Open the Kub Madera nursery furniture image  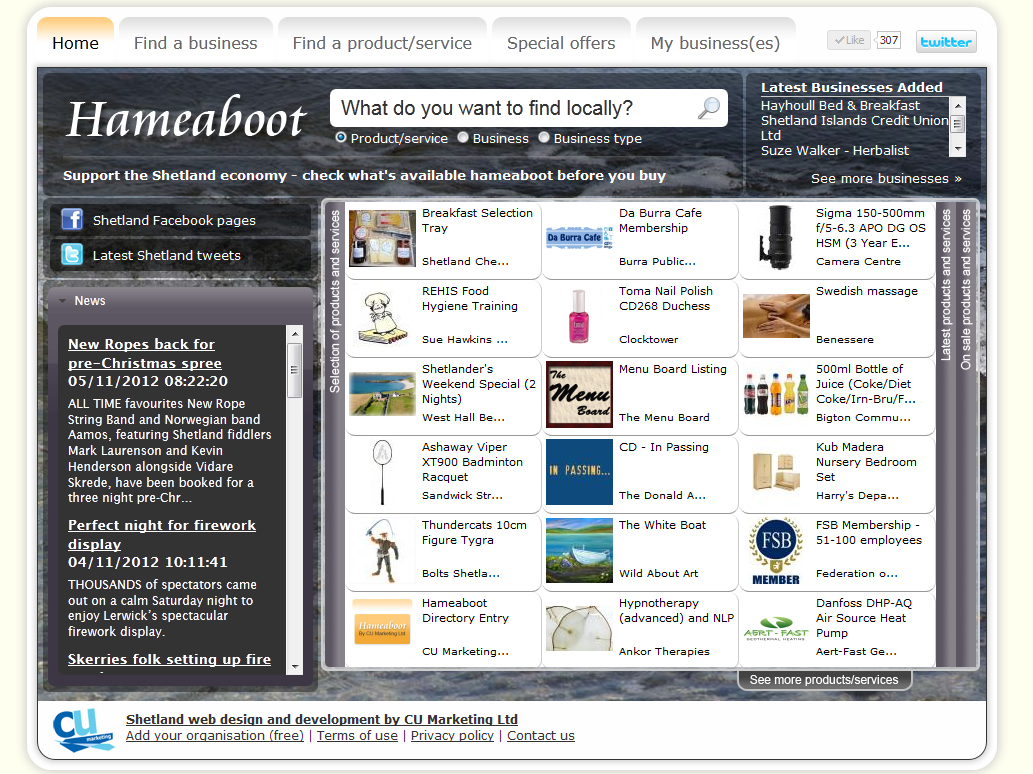point(776,472)
